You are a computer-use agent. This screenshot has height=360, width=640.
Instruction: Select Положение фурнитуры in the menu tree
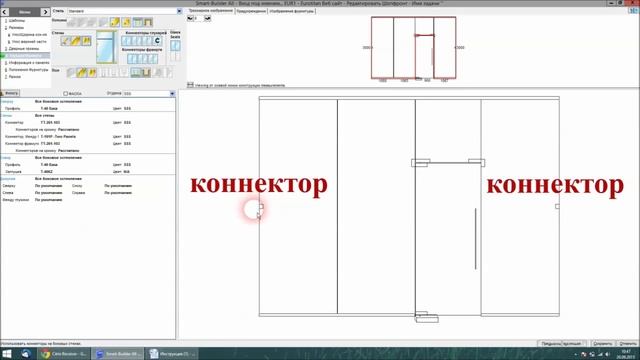[x=28, y=70]
